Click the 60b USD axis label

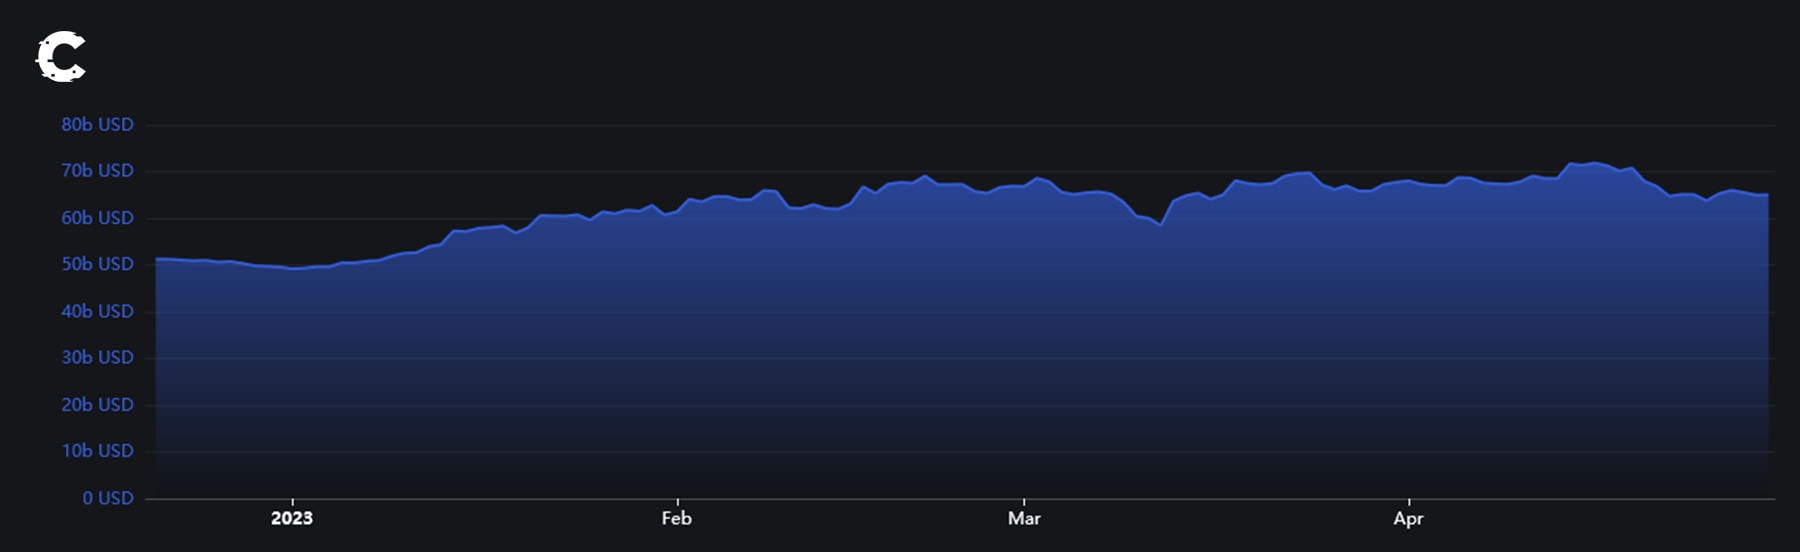pyautogui.click(x=97, y=218)
